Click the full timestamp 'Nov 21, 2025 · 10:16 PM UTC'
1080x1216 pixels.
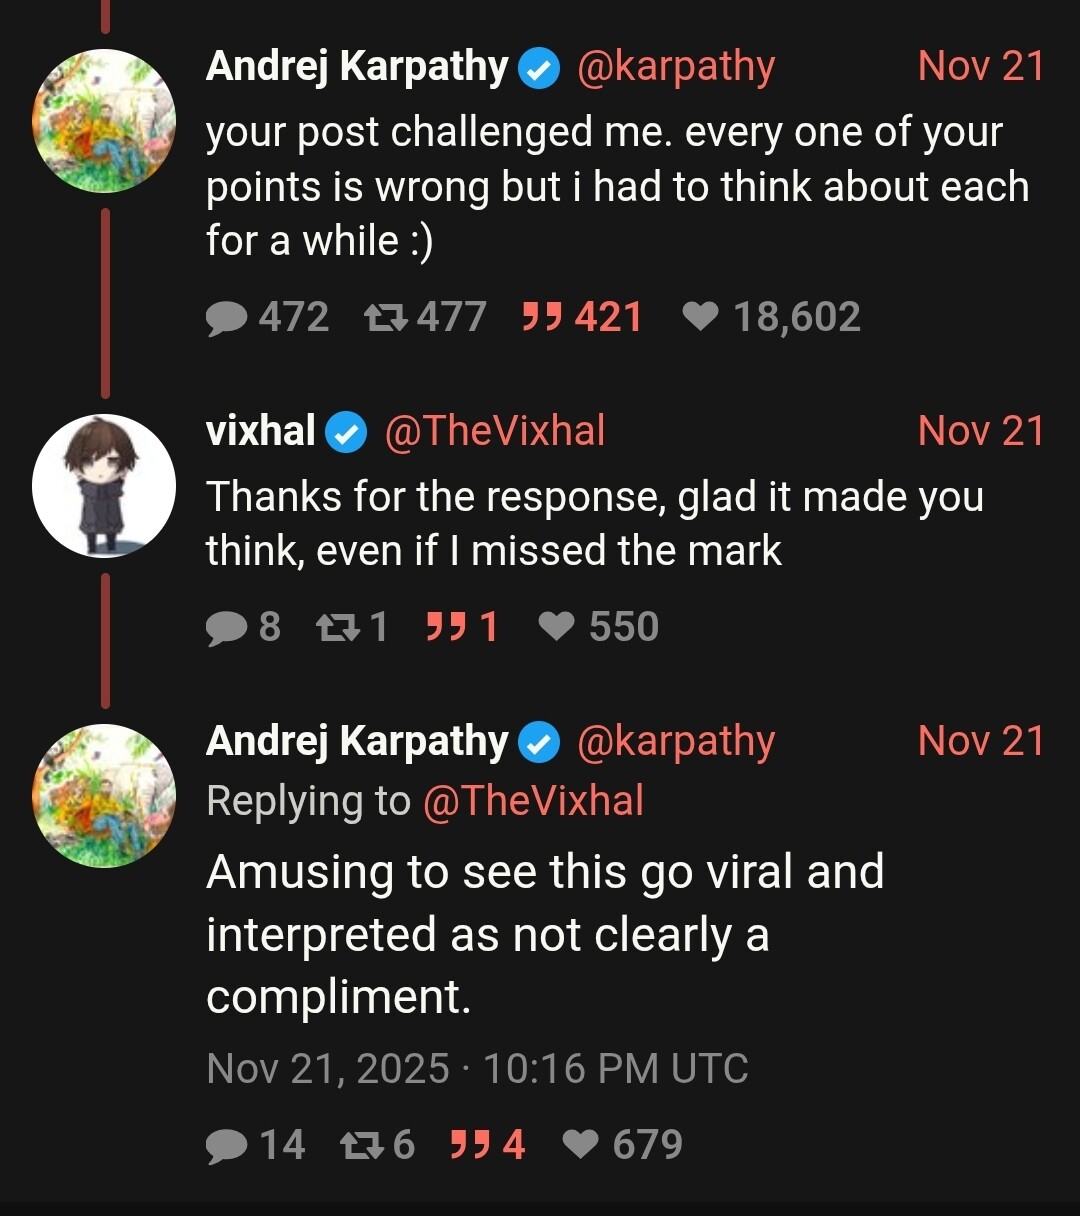pos(477,1069)
